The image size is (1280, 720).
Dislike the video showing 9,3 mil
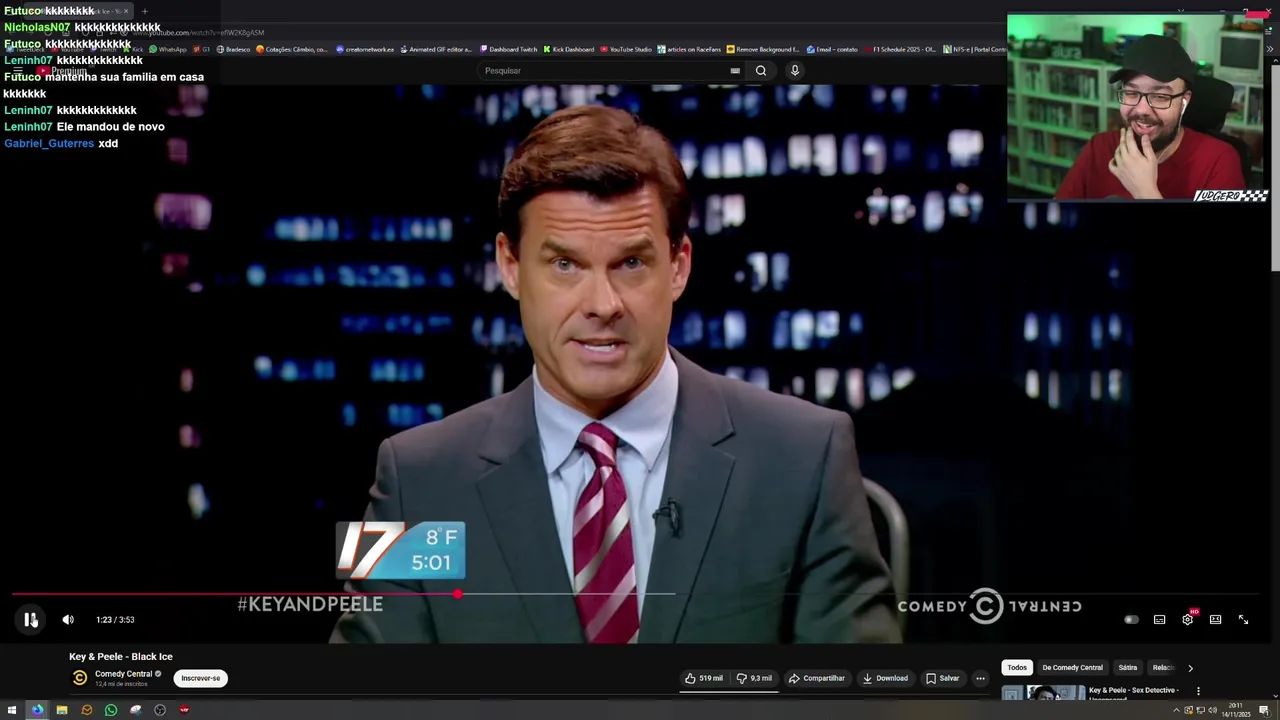[754, 678]
